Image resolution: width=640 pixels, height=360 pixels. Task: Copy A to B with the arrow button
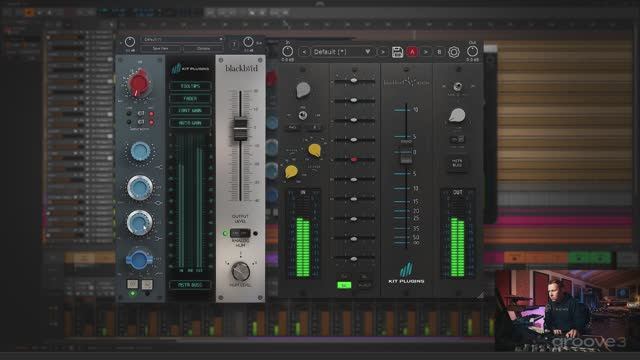coord(426,52)
